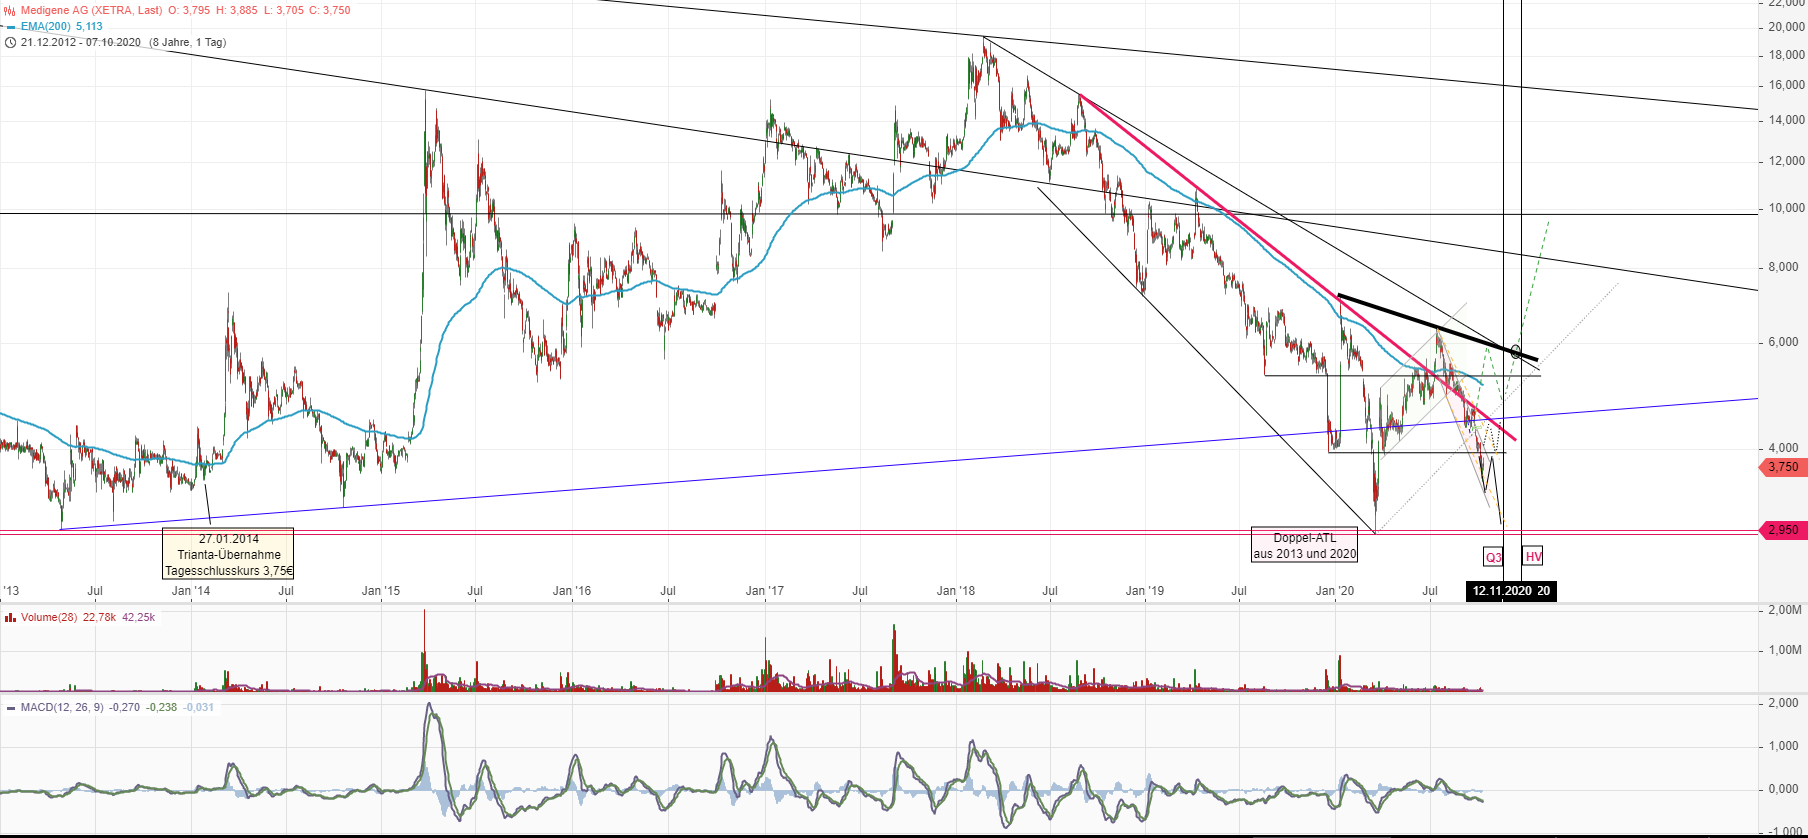This screenshot has height=838, width=1808.
Task: Select the HV event marker
Action: coord(1533,556)
